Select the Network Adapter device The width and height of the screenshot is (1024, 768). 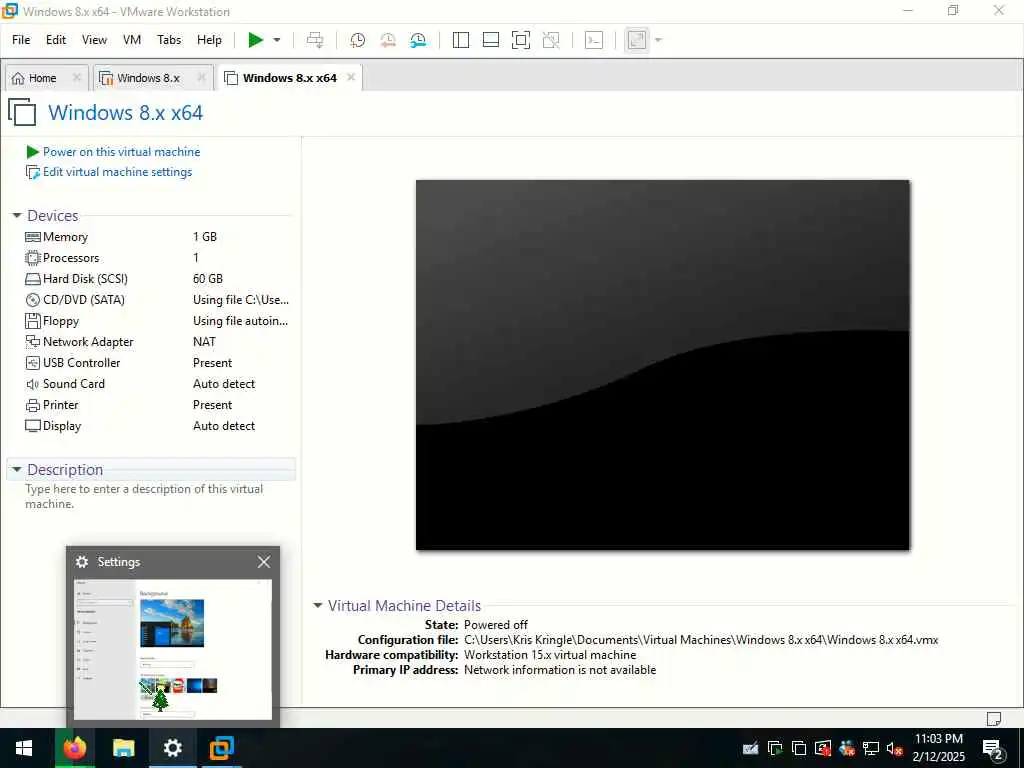pyautogui.click(x=157, y=342)
